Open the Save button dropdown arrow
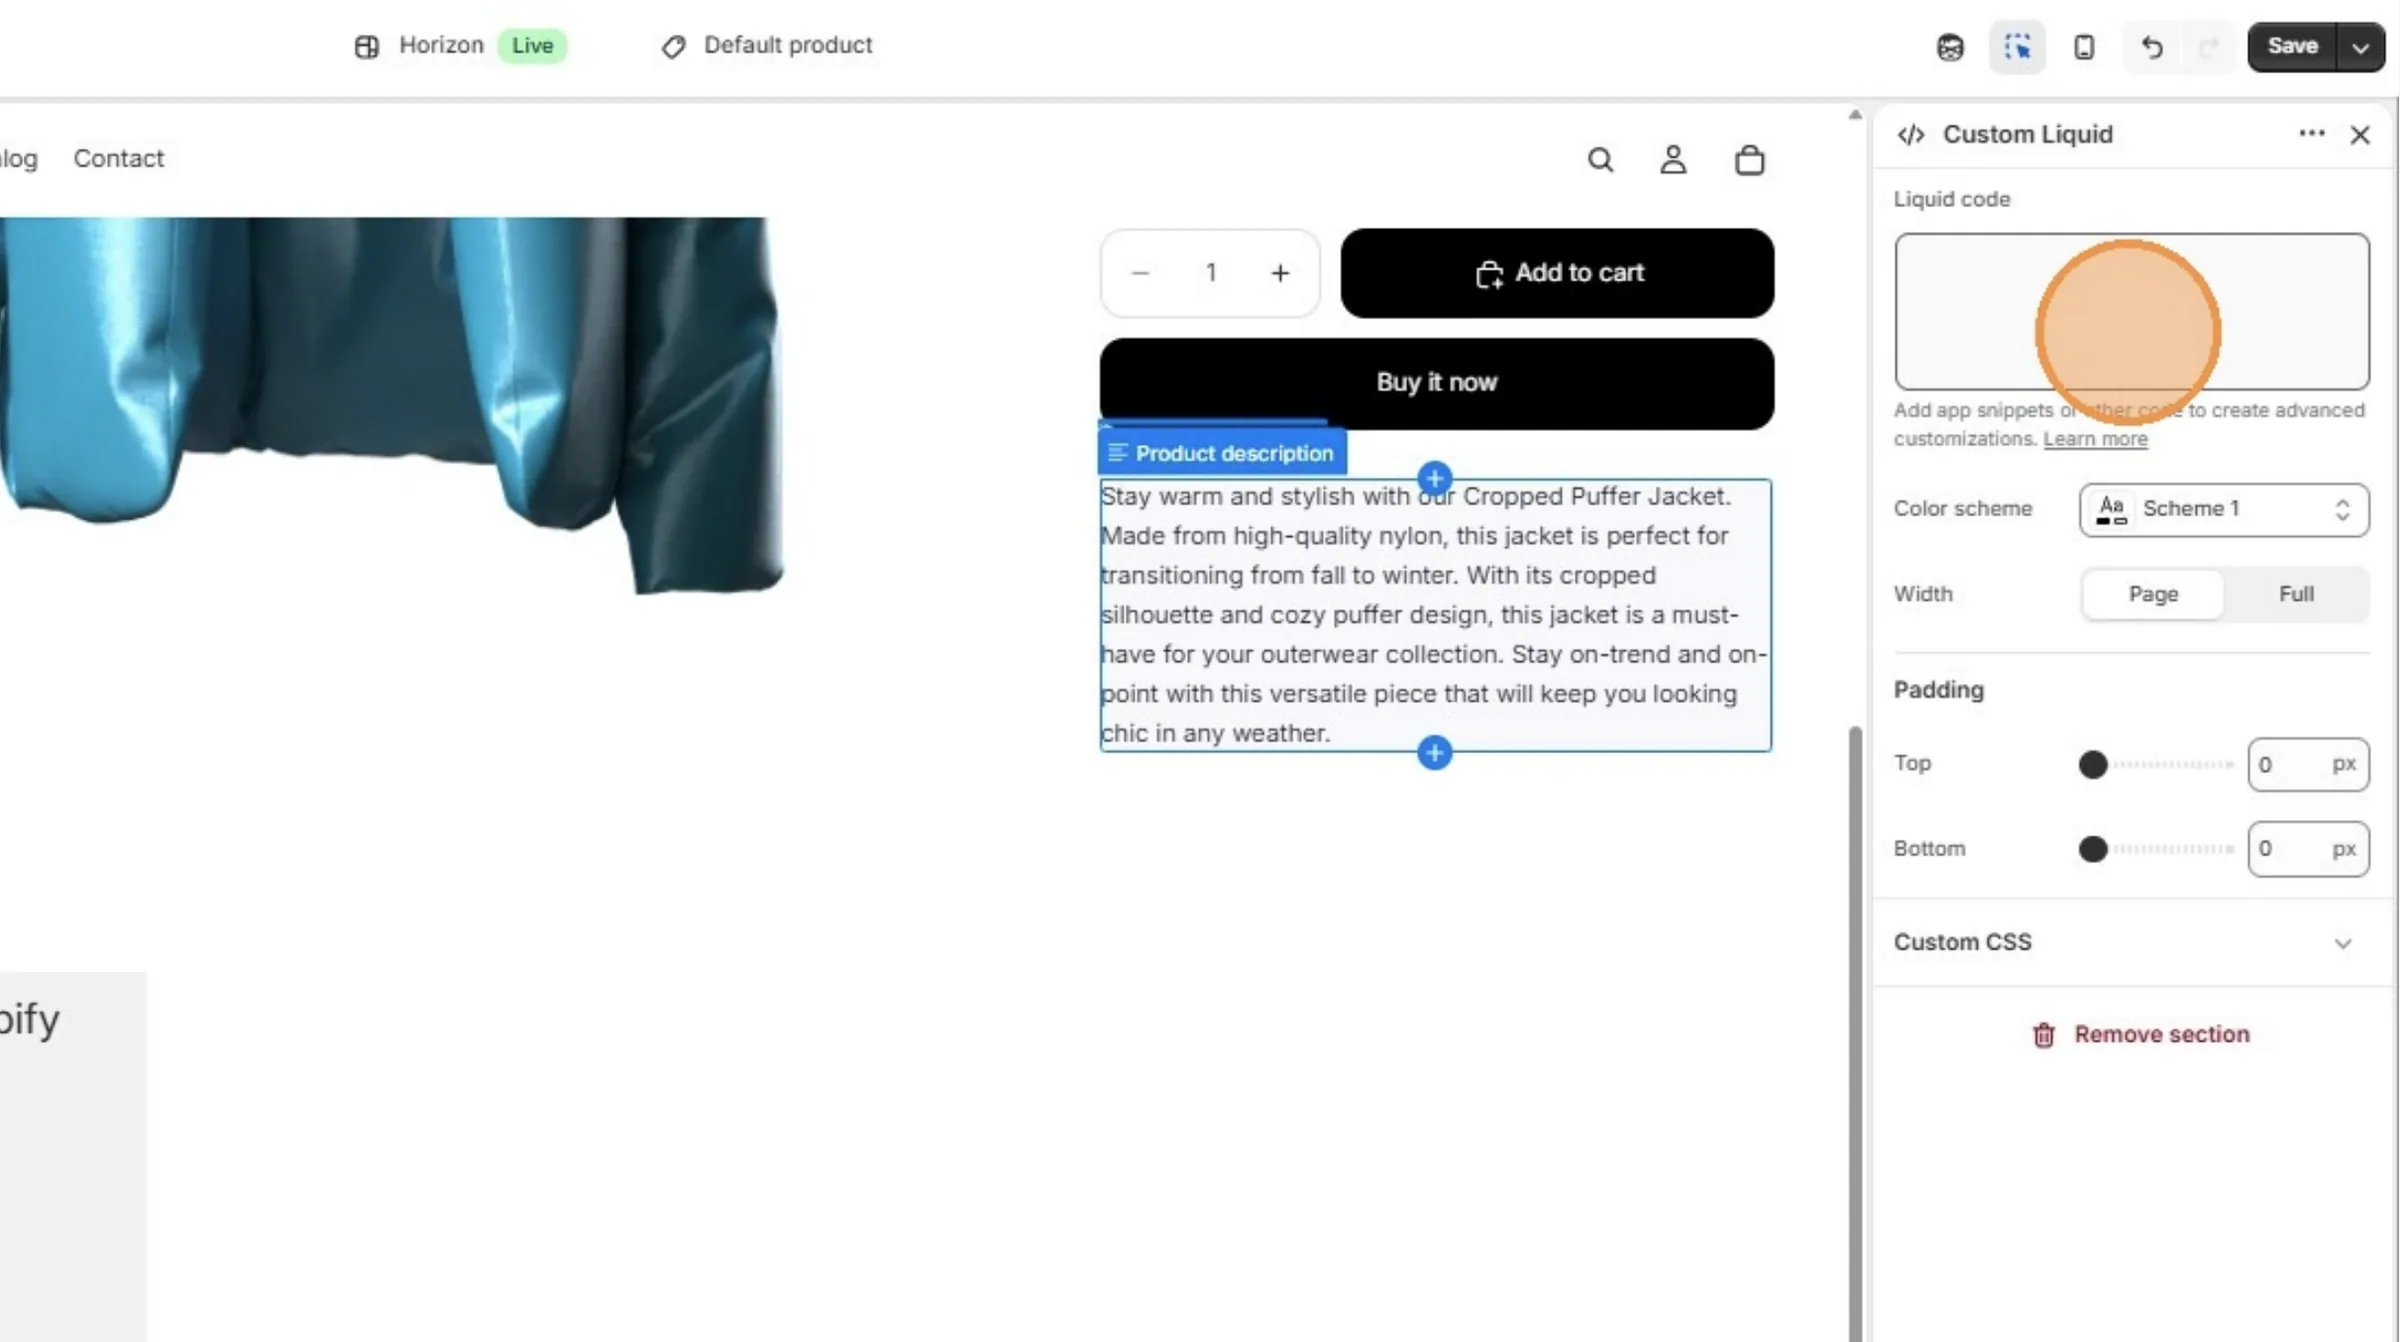2400x1342 pixels. click(2360, 47)
